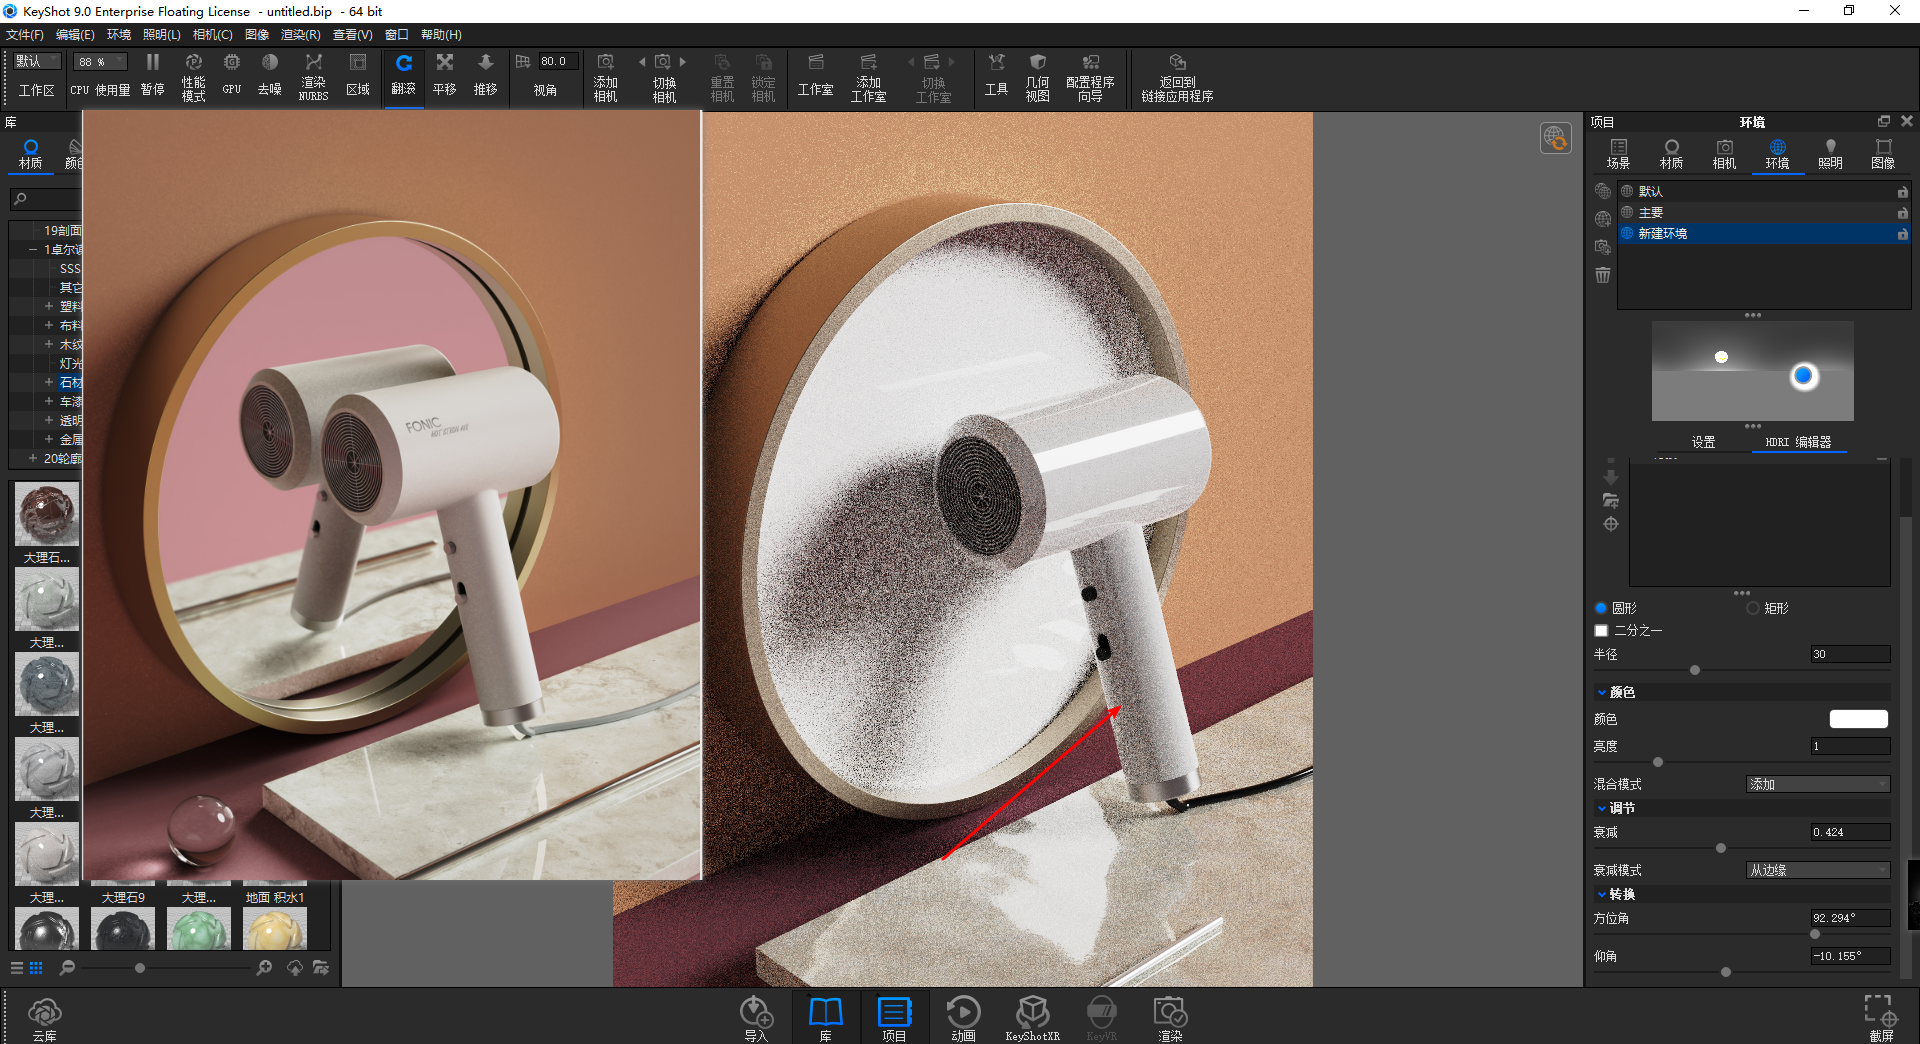
Task: Open the 混合模式 dropdown
Action: 1818,785
